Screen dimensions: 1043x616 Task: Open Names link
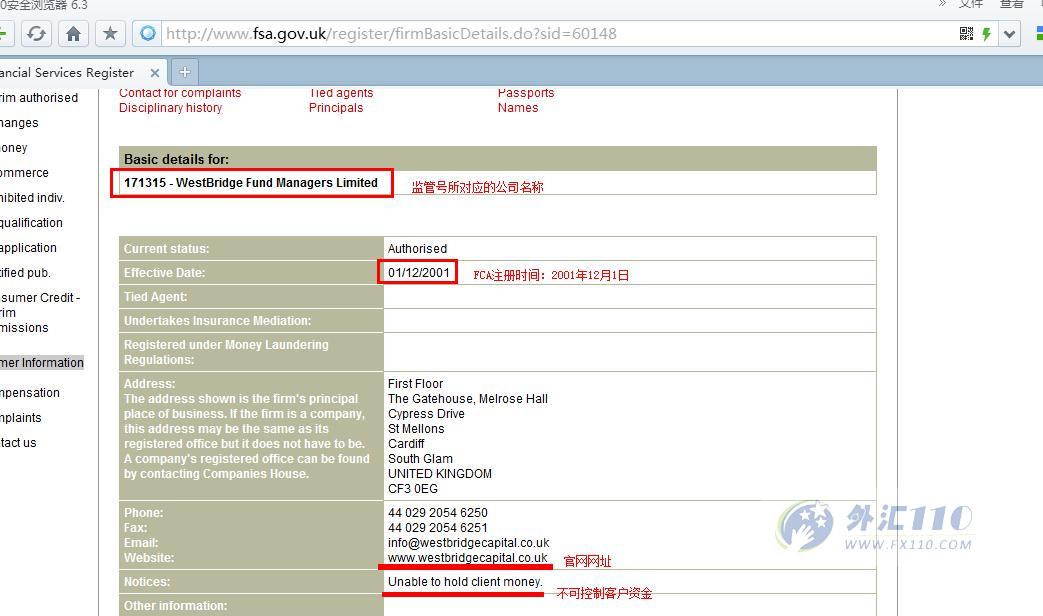(x=518, y=108)
